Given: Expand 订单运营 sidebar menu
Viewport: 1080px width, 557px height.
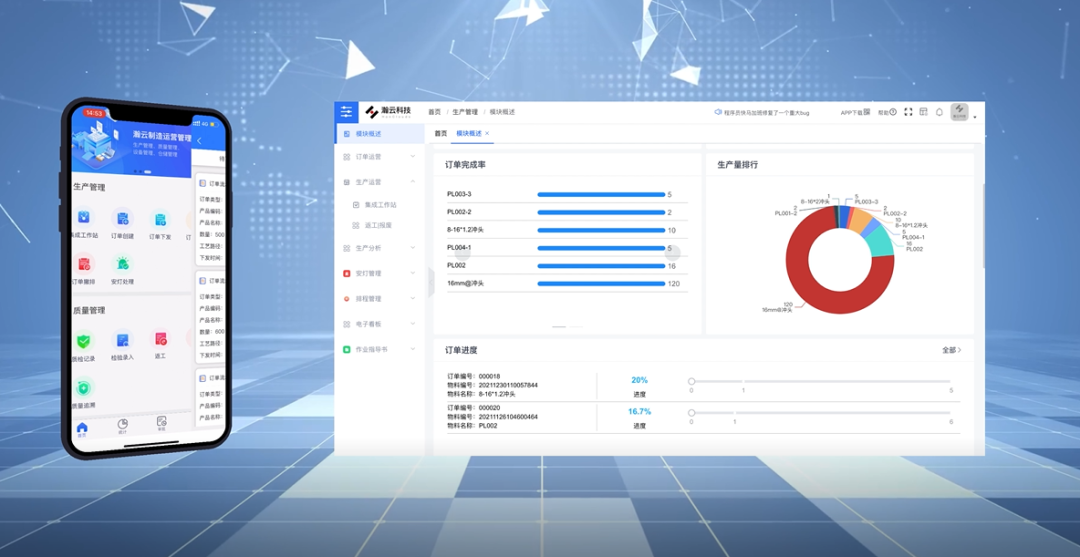Looking at the screenshot, I should pyautogui.click(x=380, y=157).
